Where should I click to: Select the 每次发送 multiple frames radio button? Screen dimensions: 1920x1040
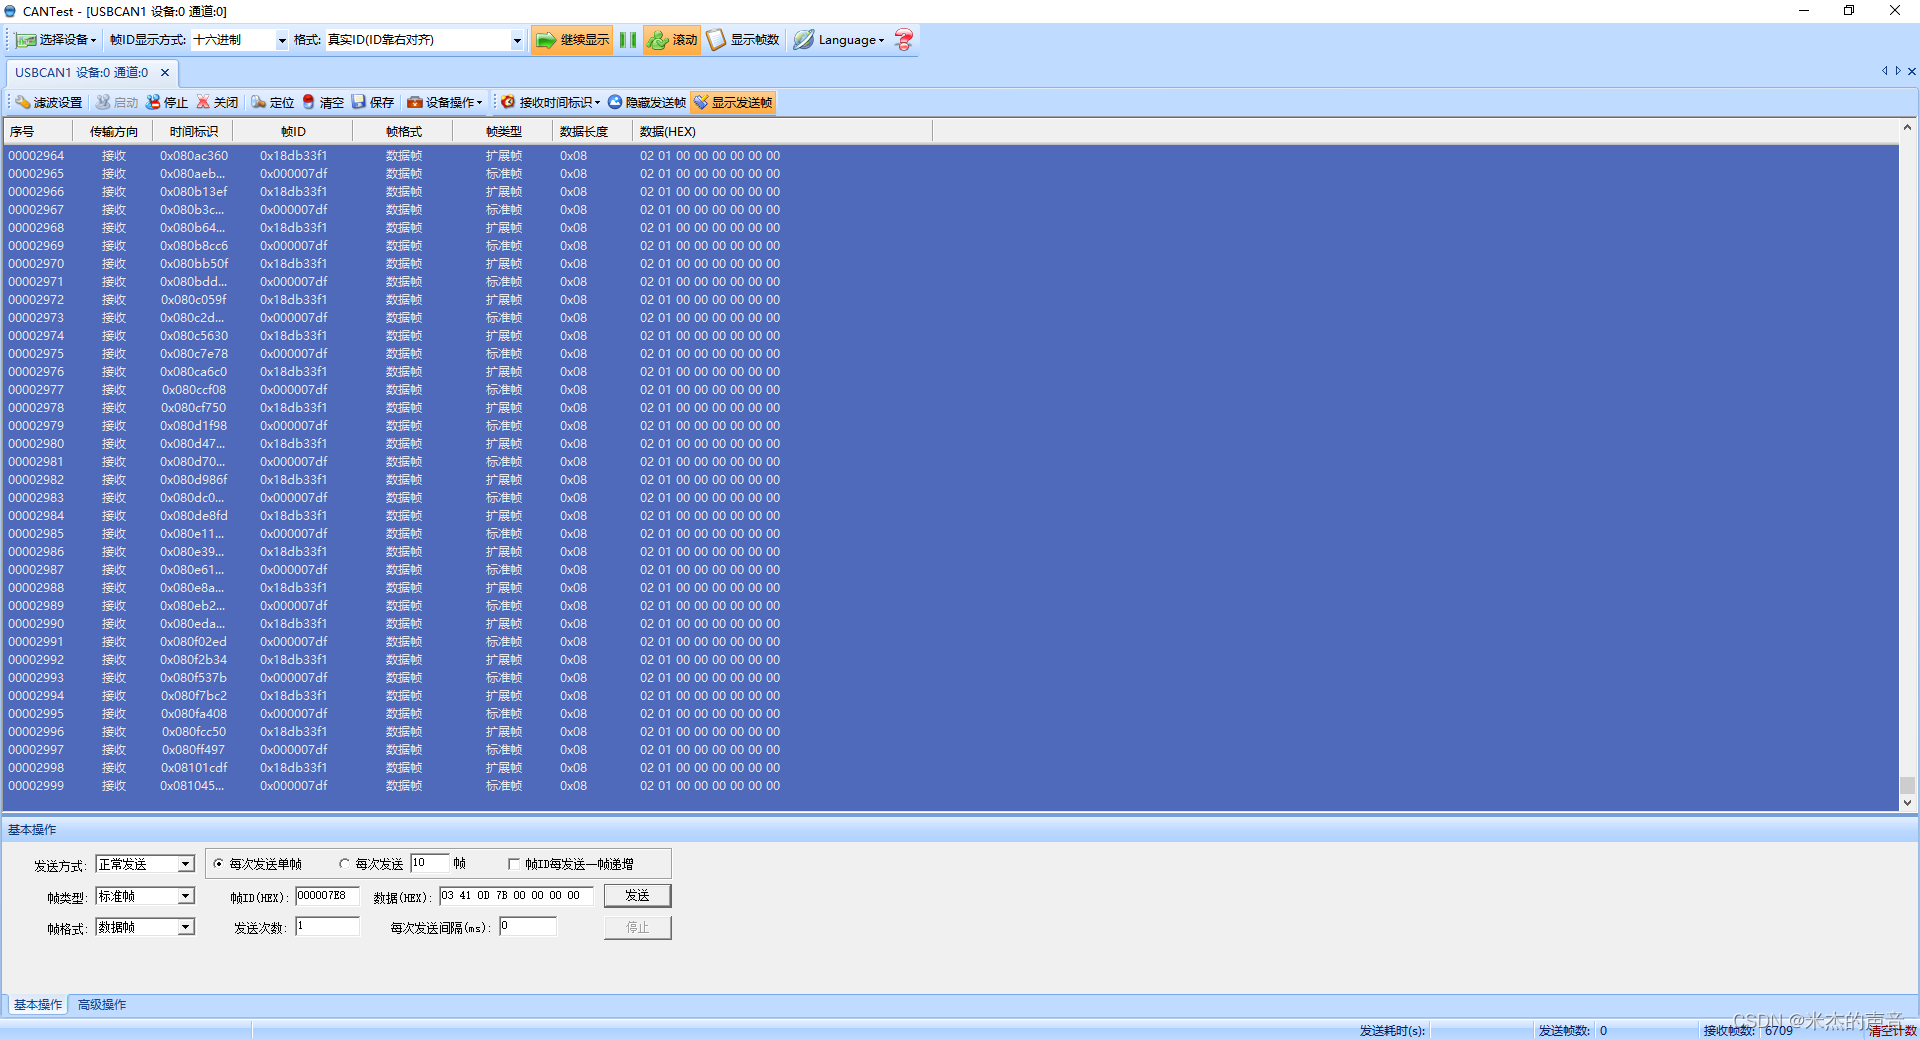[345, 864]
